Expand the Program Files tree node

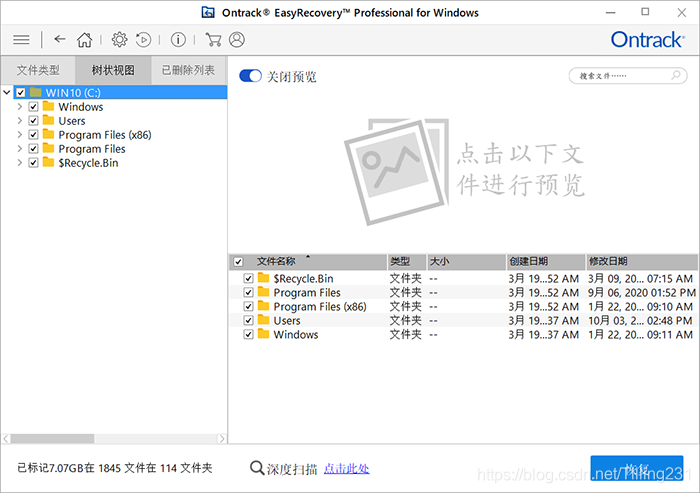pos(20,148)
